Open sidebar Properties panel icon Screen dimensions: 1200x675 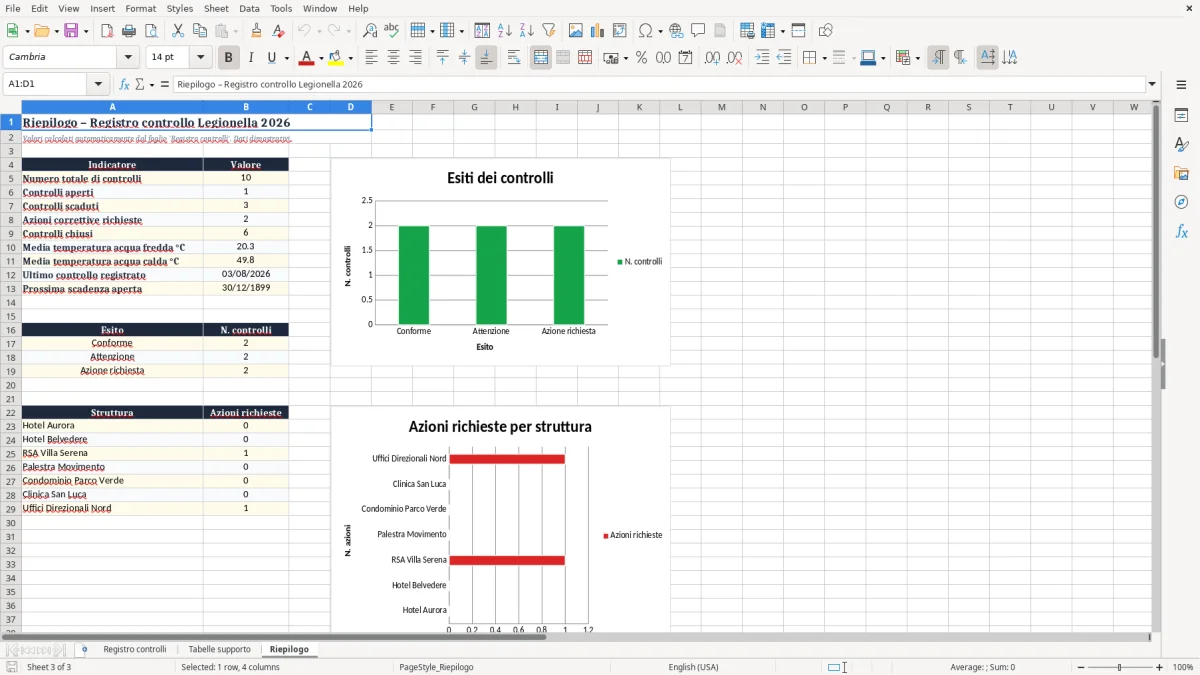[x=1181, y=116]
